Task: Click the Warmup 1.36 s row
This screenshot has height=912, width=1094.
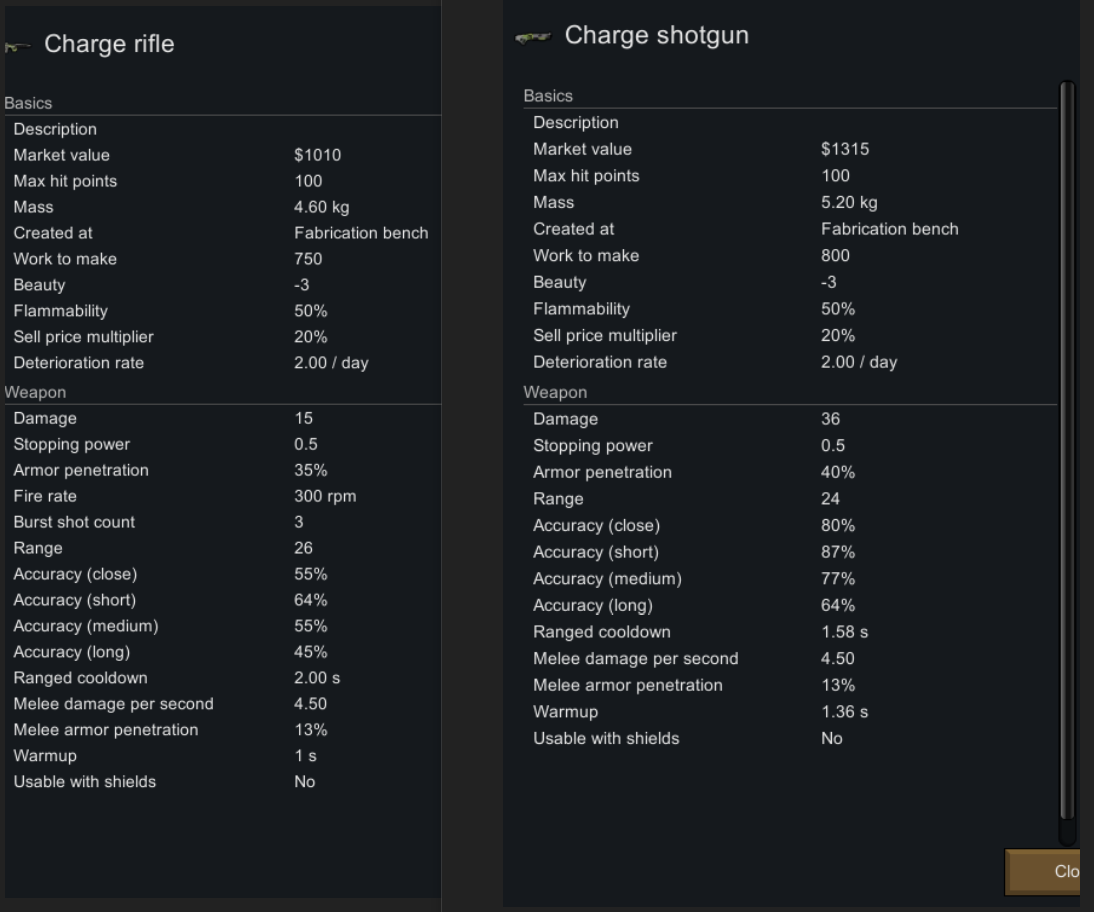Action: pos(565,712)
